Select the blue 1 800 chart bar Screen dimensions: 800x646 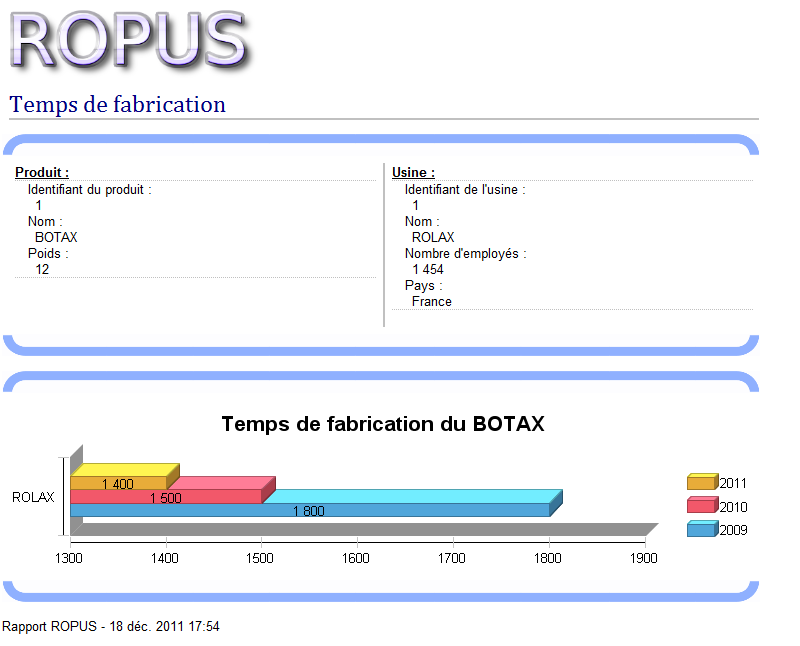tap(310, 510)
